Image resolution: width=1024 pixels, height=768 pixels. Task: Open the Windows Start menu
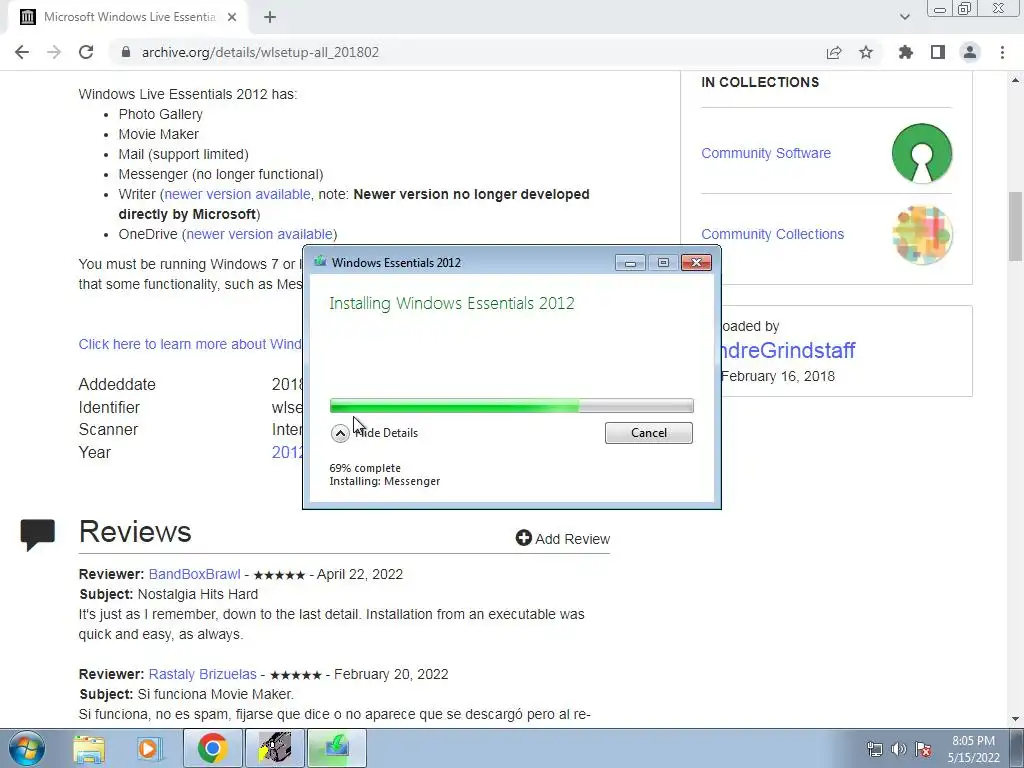(27, 748)
